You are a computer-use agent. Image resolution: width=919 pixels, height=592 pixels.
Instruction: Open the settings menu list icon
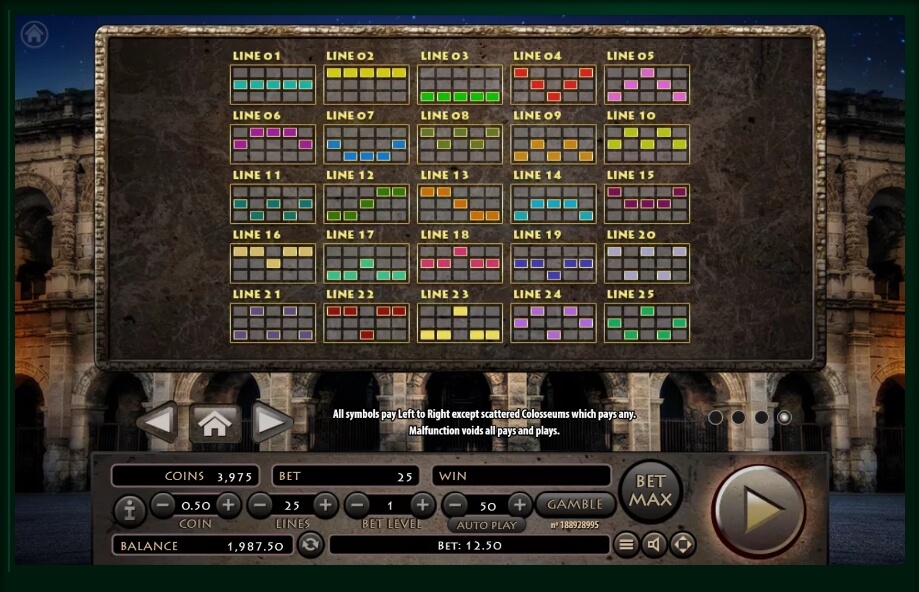[626, 545]
